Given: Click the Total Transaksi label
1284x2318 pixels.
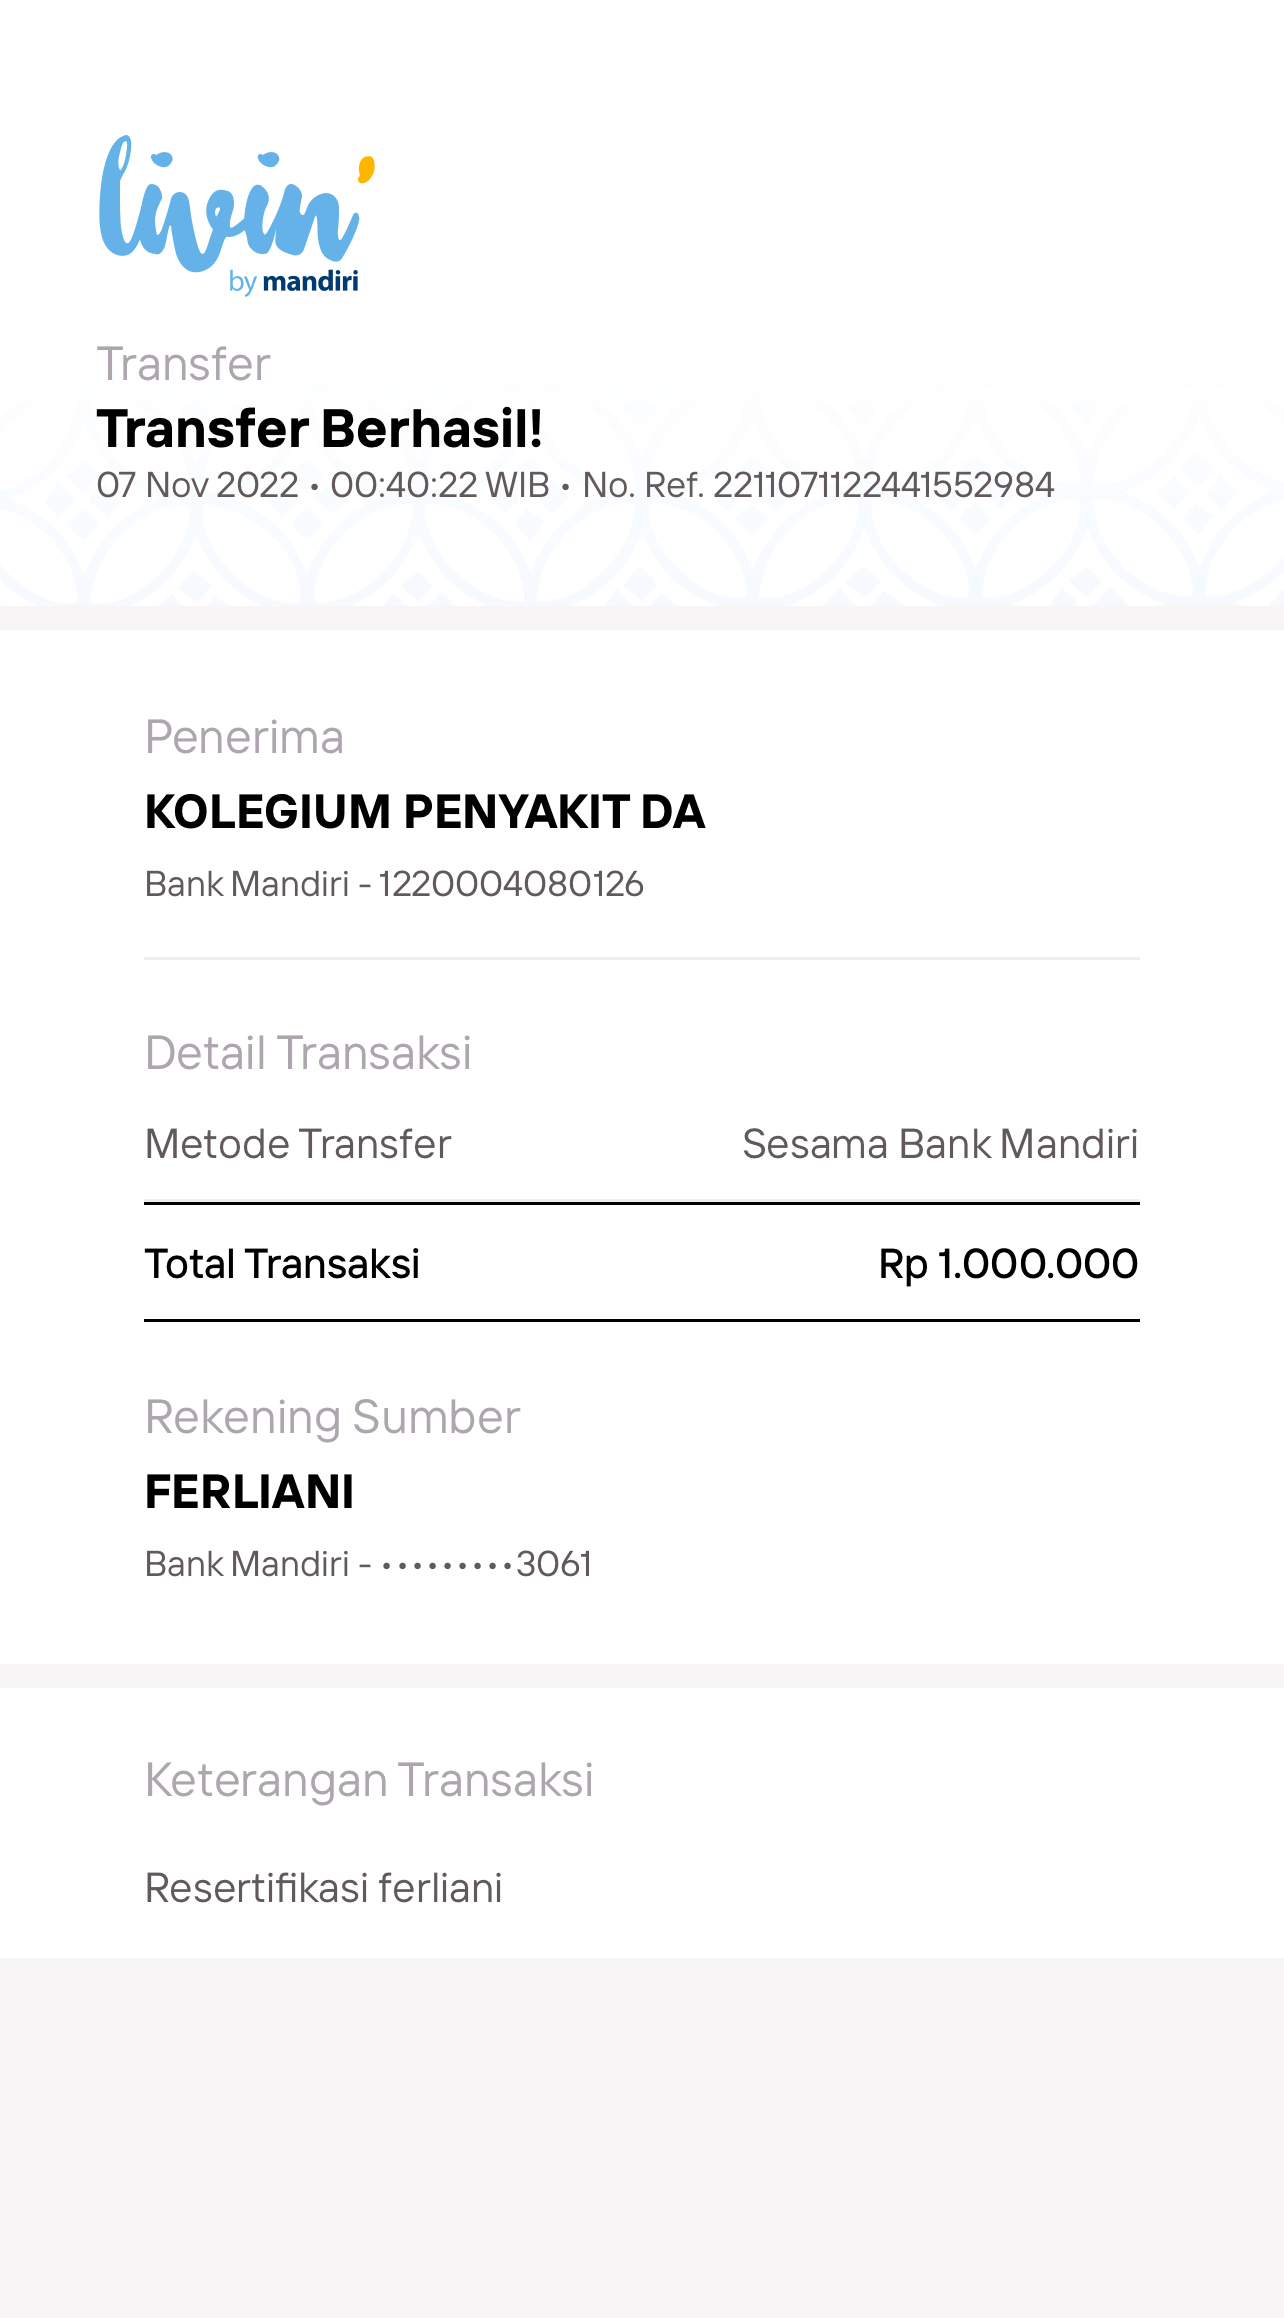Looking at the screenshot, I should point(282,1264).
